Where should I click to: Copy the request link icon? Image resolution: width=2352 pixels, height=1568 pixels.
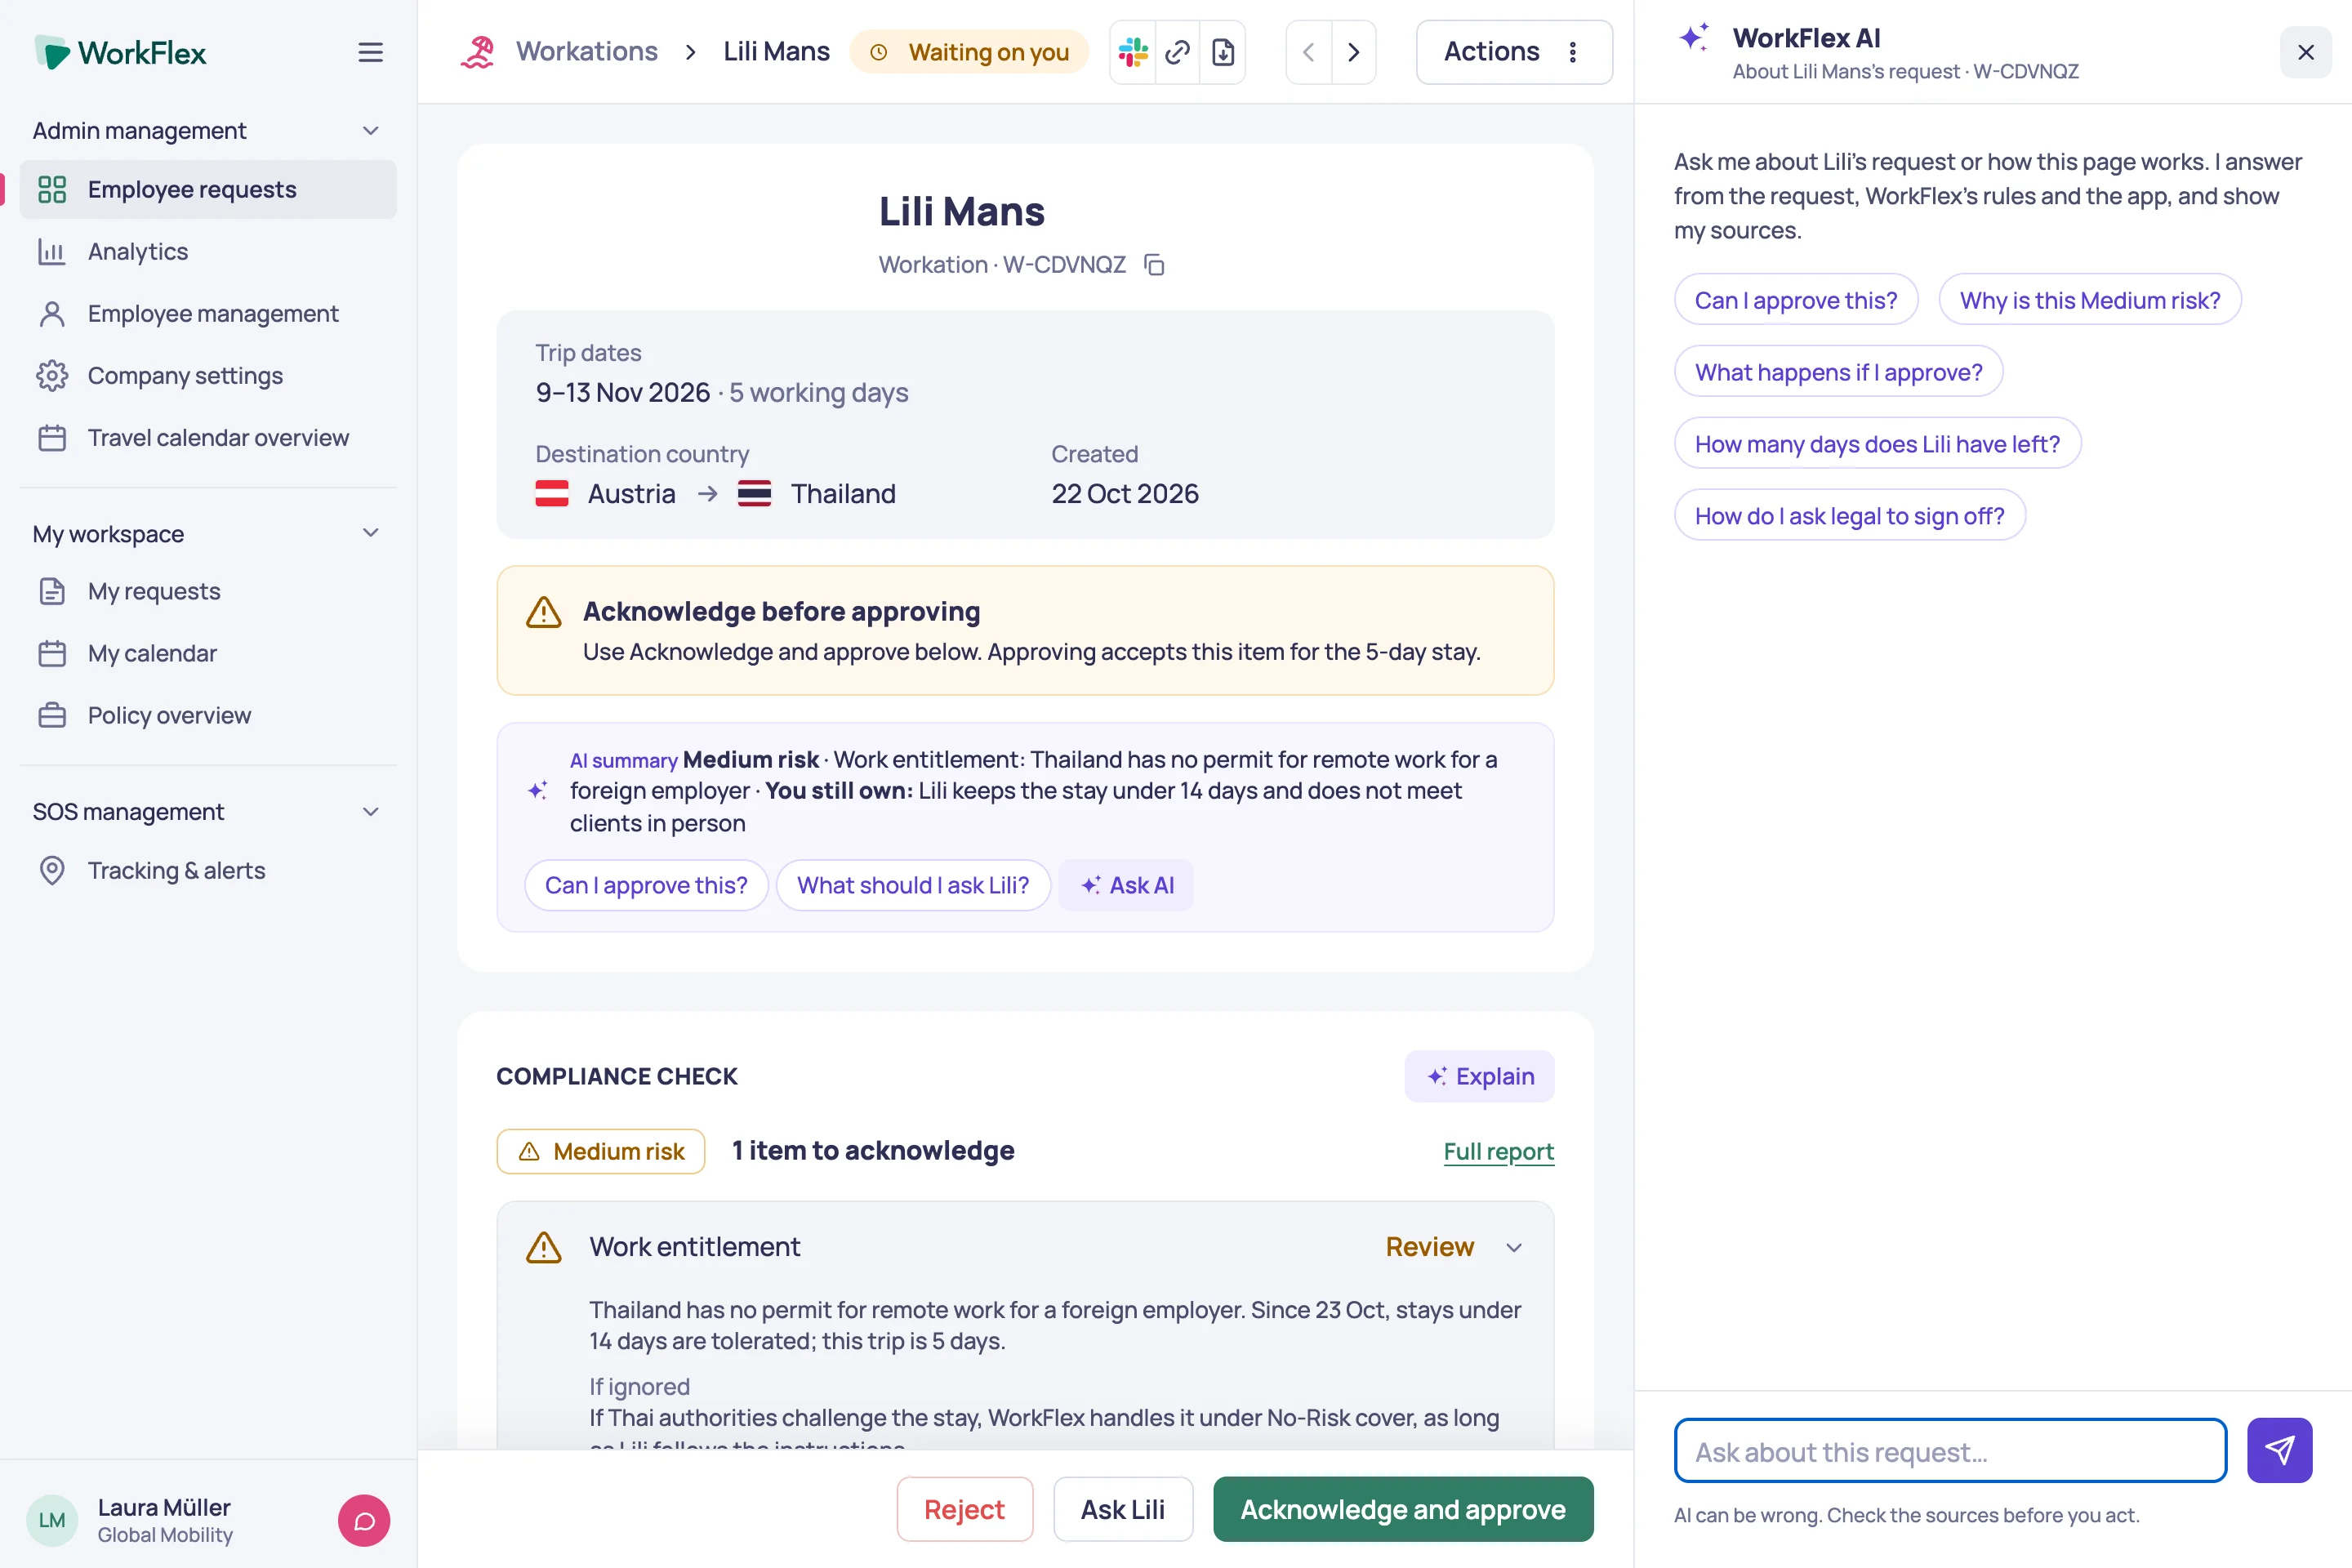pyautogui.click(x=1178, y=52)
